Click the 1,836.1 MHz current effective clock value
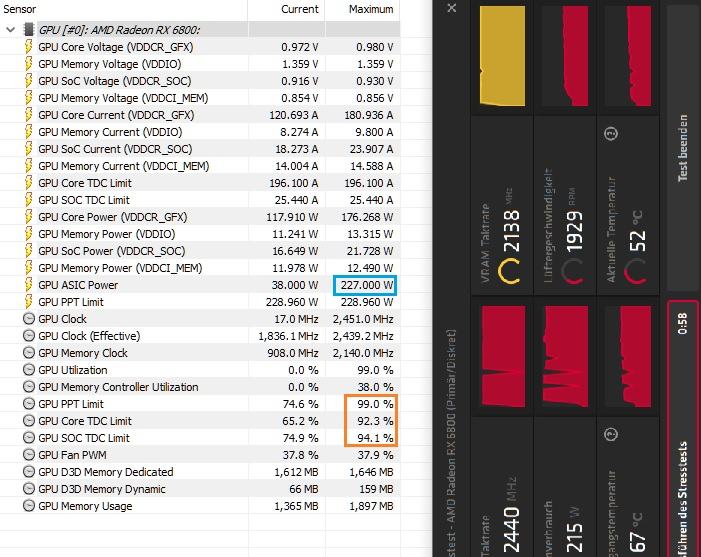The width and height of the screenshot is (701, 557). click(288, 336)
